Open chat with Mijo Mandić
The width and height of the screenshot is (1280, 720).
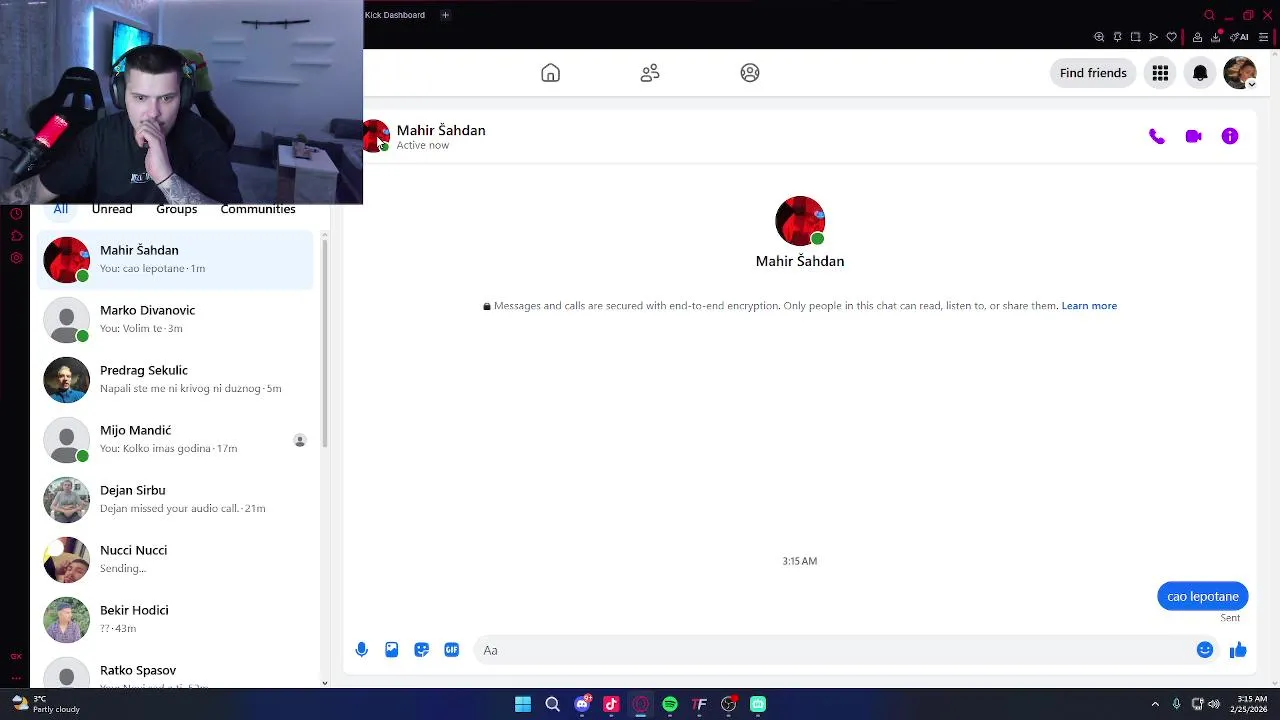coord(176,439)
